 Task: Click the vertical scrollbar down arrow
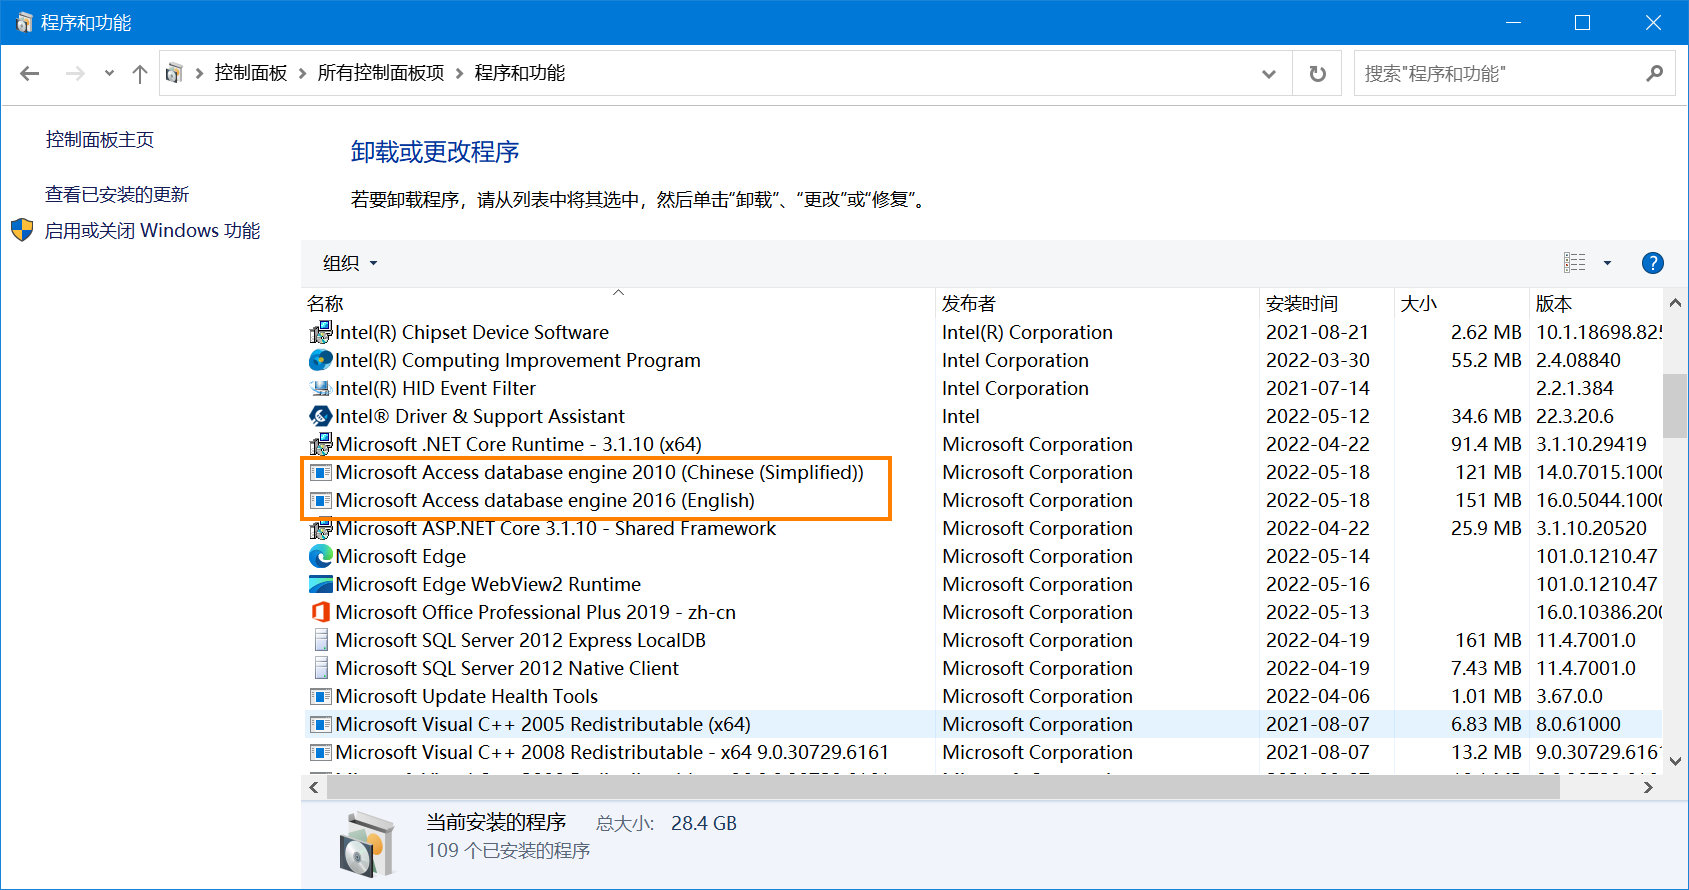(1675, 761)
